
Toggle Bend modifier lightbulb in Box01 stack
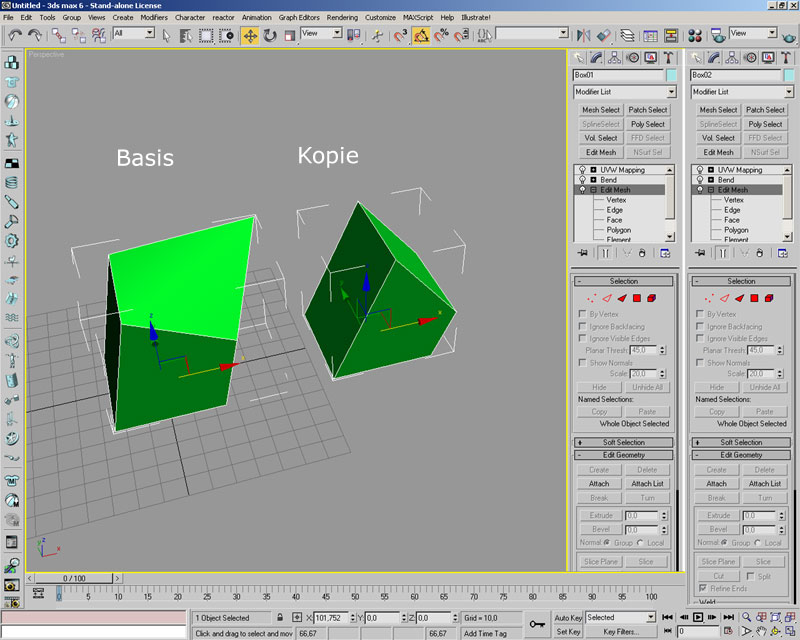(580, 180)
